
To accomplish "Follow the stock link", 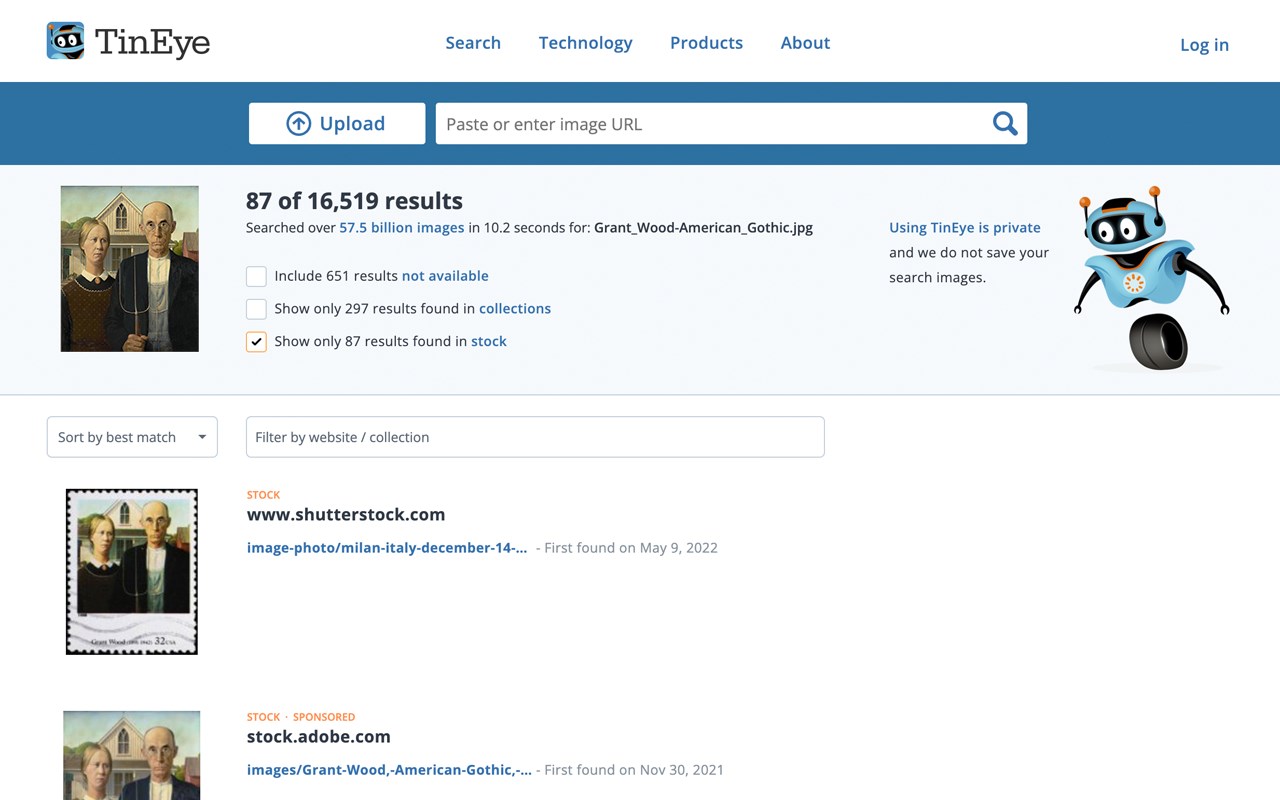I will pyautogui.click(x=489, y=342).
